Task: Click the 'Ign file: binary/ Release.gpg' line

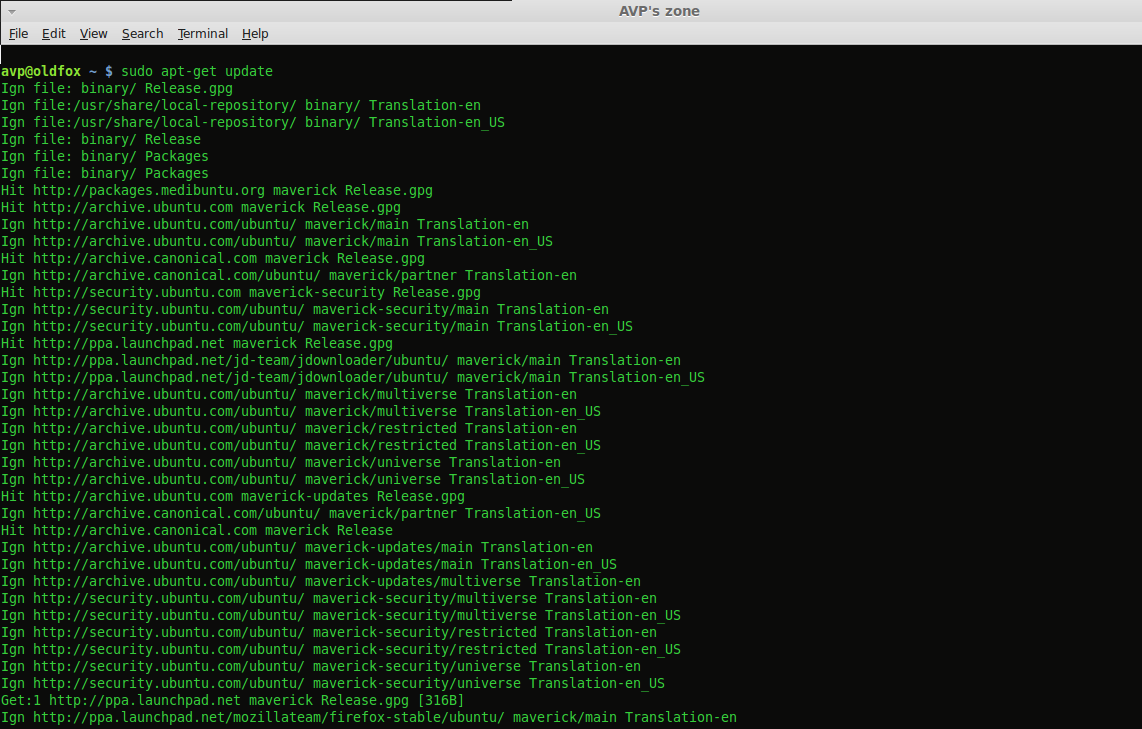Action: 117,88
